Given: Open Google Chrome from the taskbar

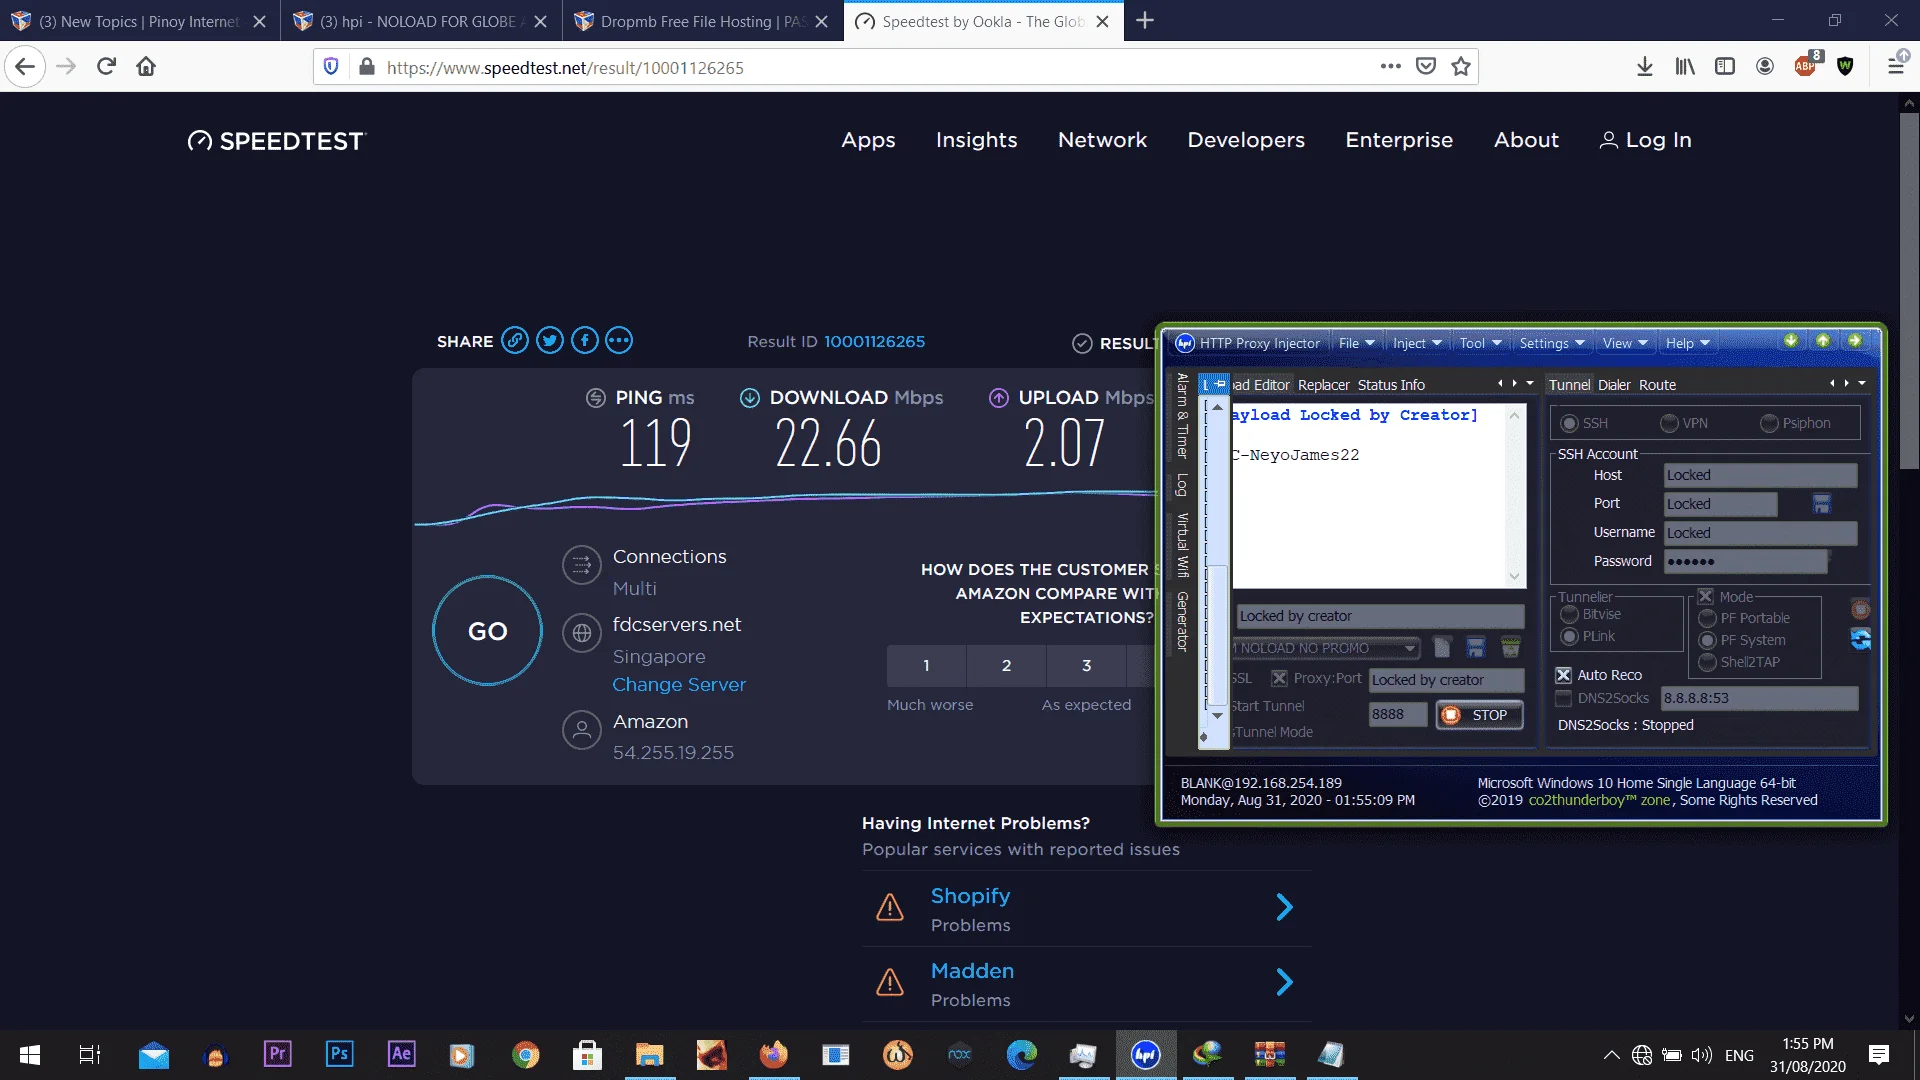Looking at the screenshot, I should pos(525,1054).
